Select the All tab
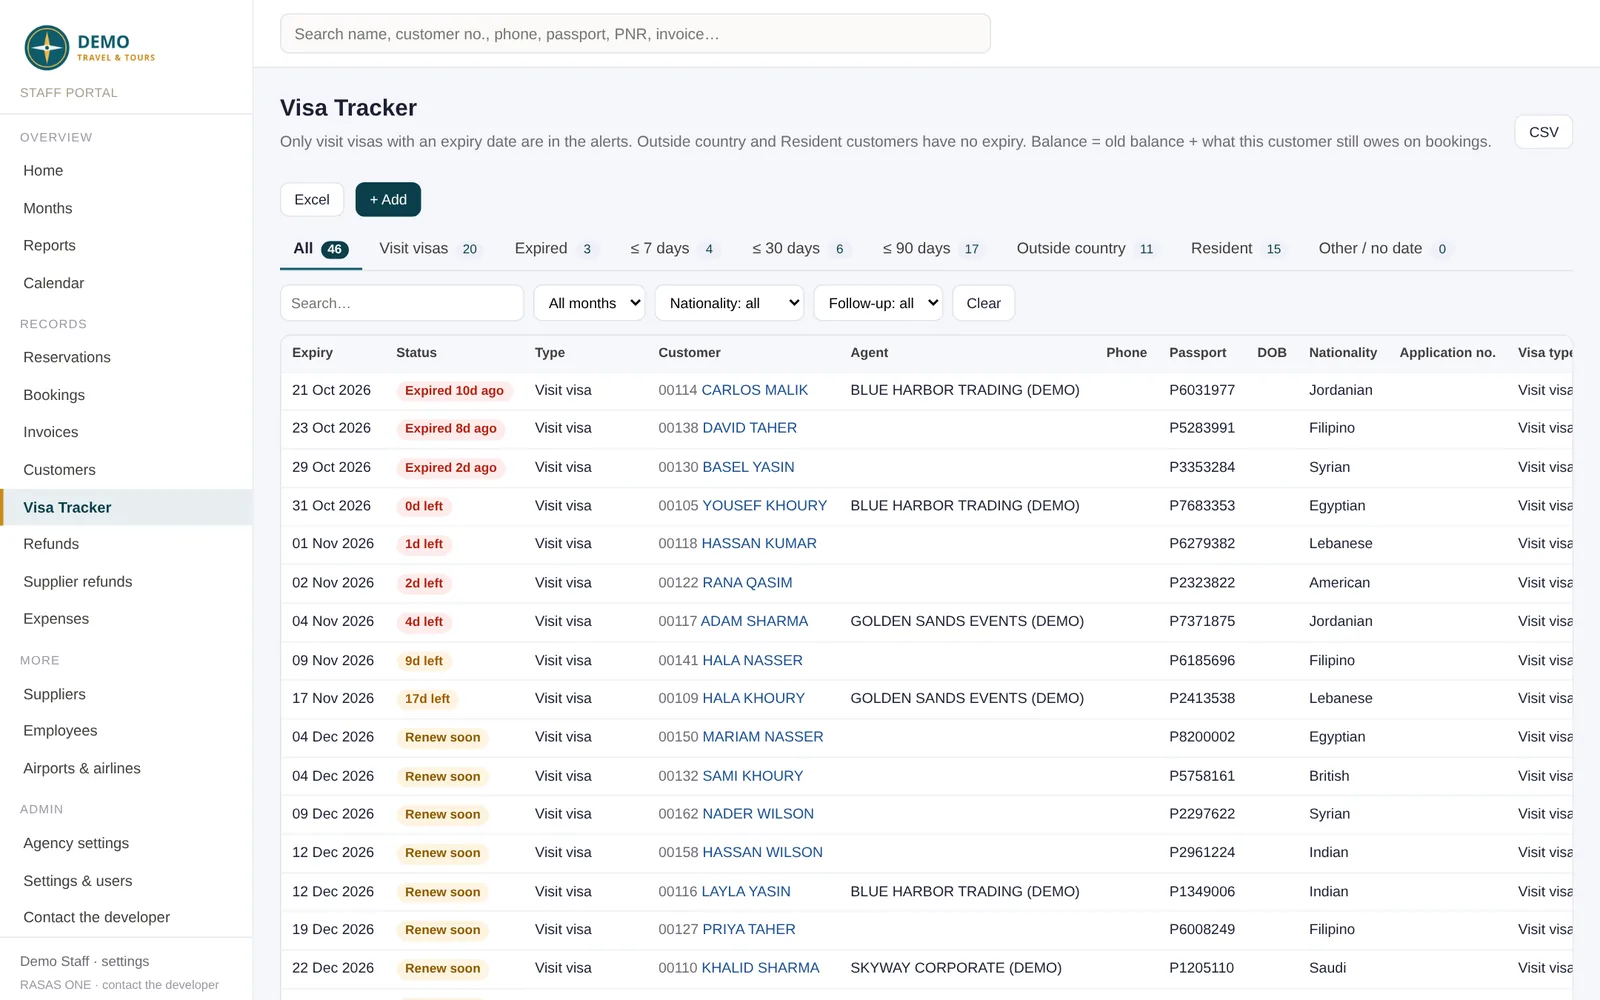 tap(320, 249)
